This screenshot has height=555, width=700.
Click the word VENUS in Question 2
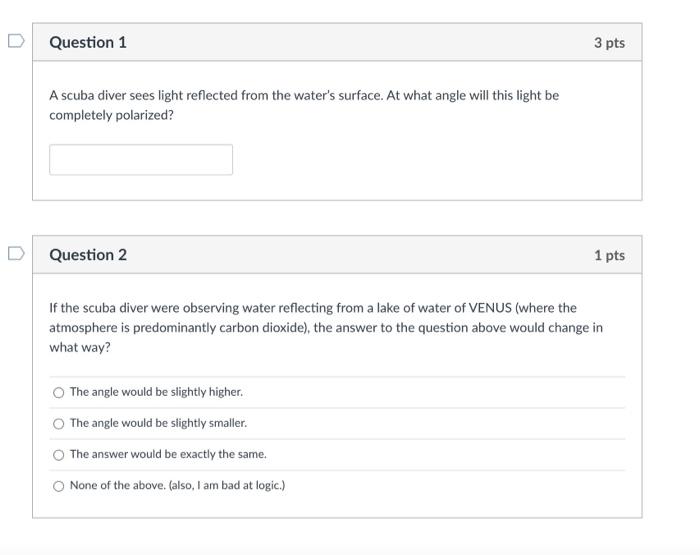pyautogui.click(x=490, y=308)
